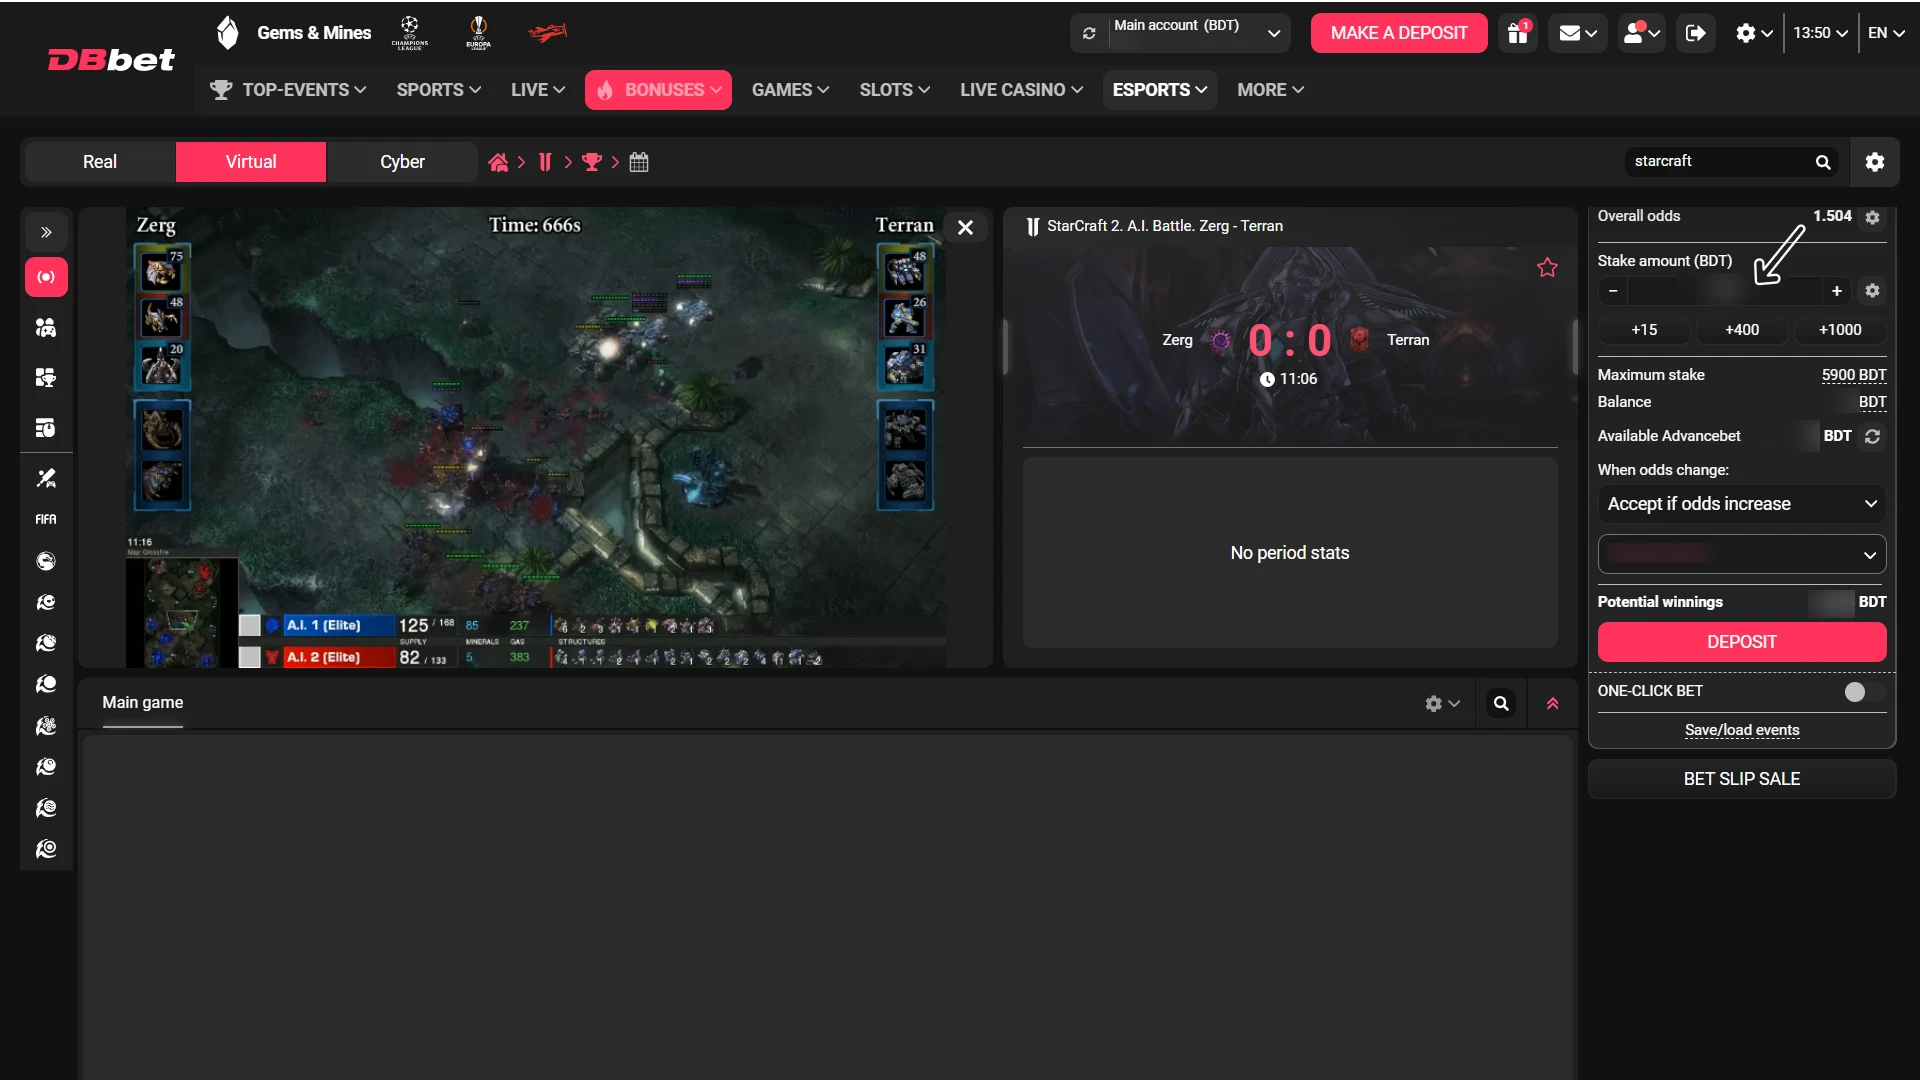Refresh the Available Advancebet amount
This screenshot has height=1080, width=1920.
coord(1873,436)
